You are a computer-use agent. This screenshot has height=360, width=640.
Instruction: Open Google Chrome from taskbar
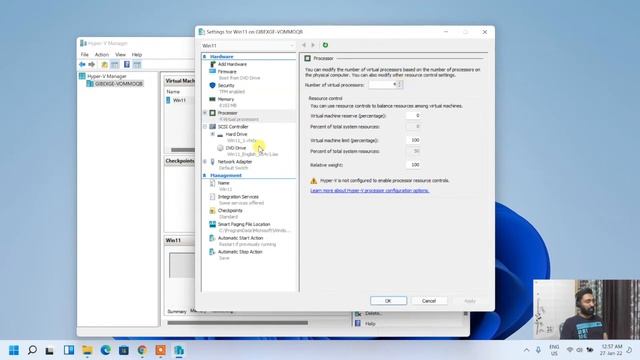pyautogui.click(x=142, y=350)
